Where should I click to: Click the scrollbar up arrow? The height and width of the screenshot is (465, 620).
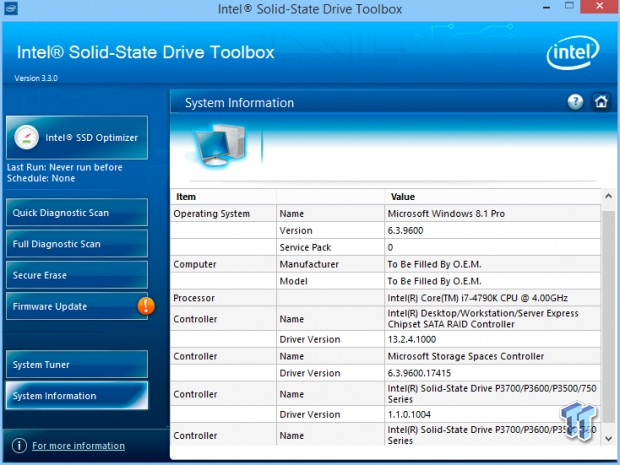(608, 196)
